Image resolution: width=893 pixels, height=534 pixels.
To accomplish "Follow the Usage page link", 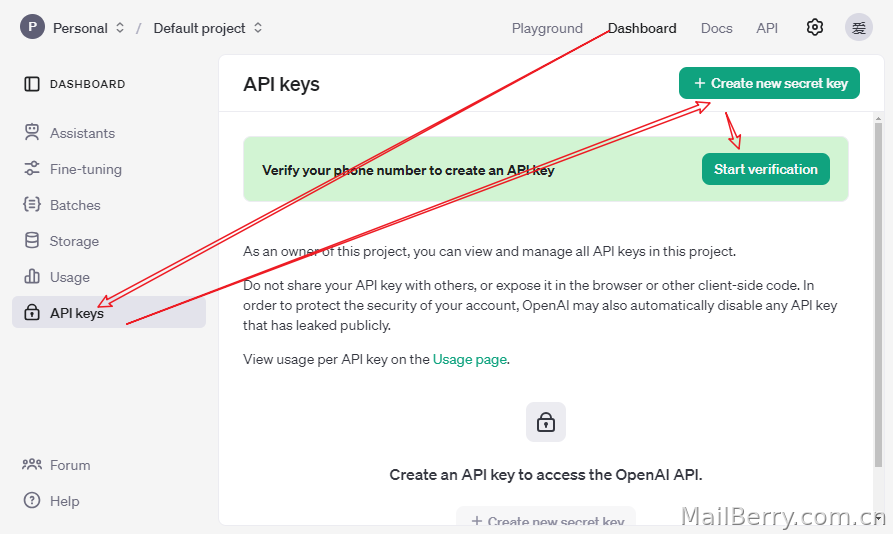I will pos(470,359).
